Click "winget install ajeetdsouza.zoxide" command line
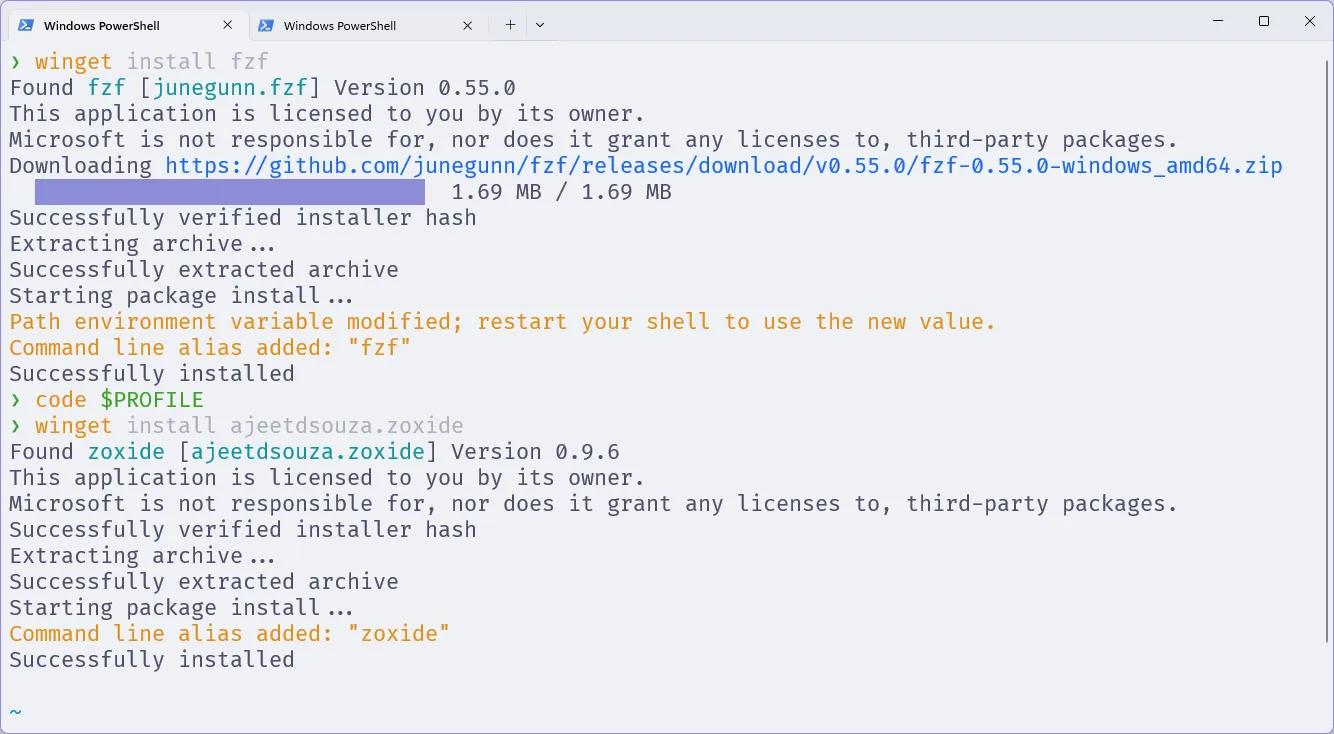 [237, 426]
